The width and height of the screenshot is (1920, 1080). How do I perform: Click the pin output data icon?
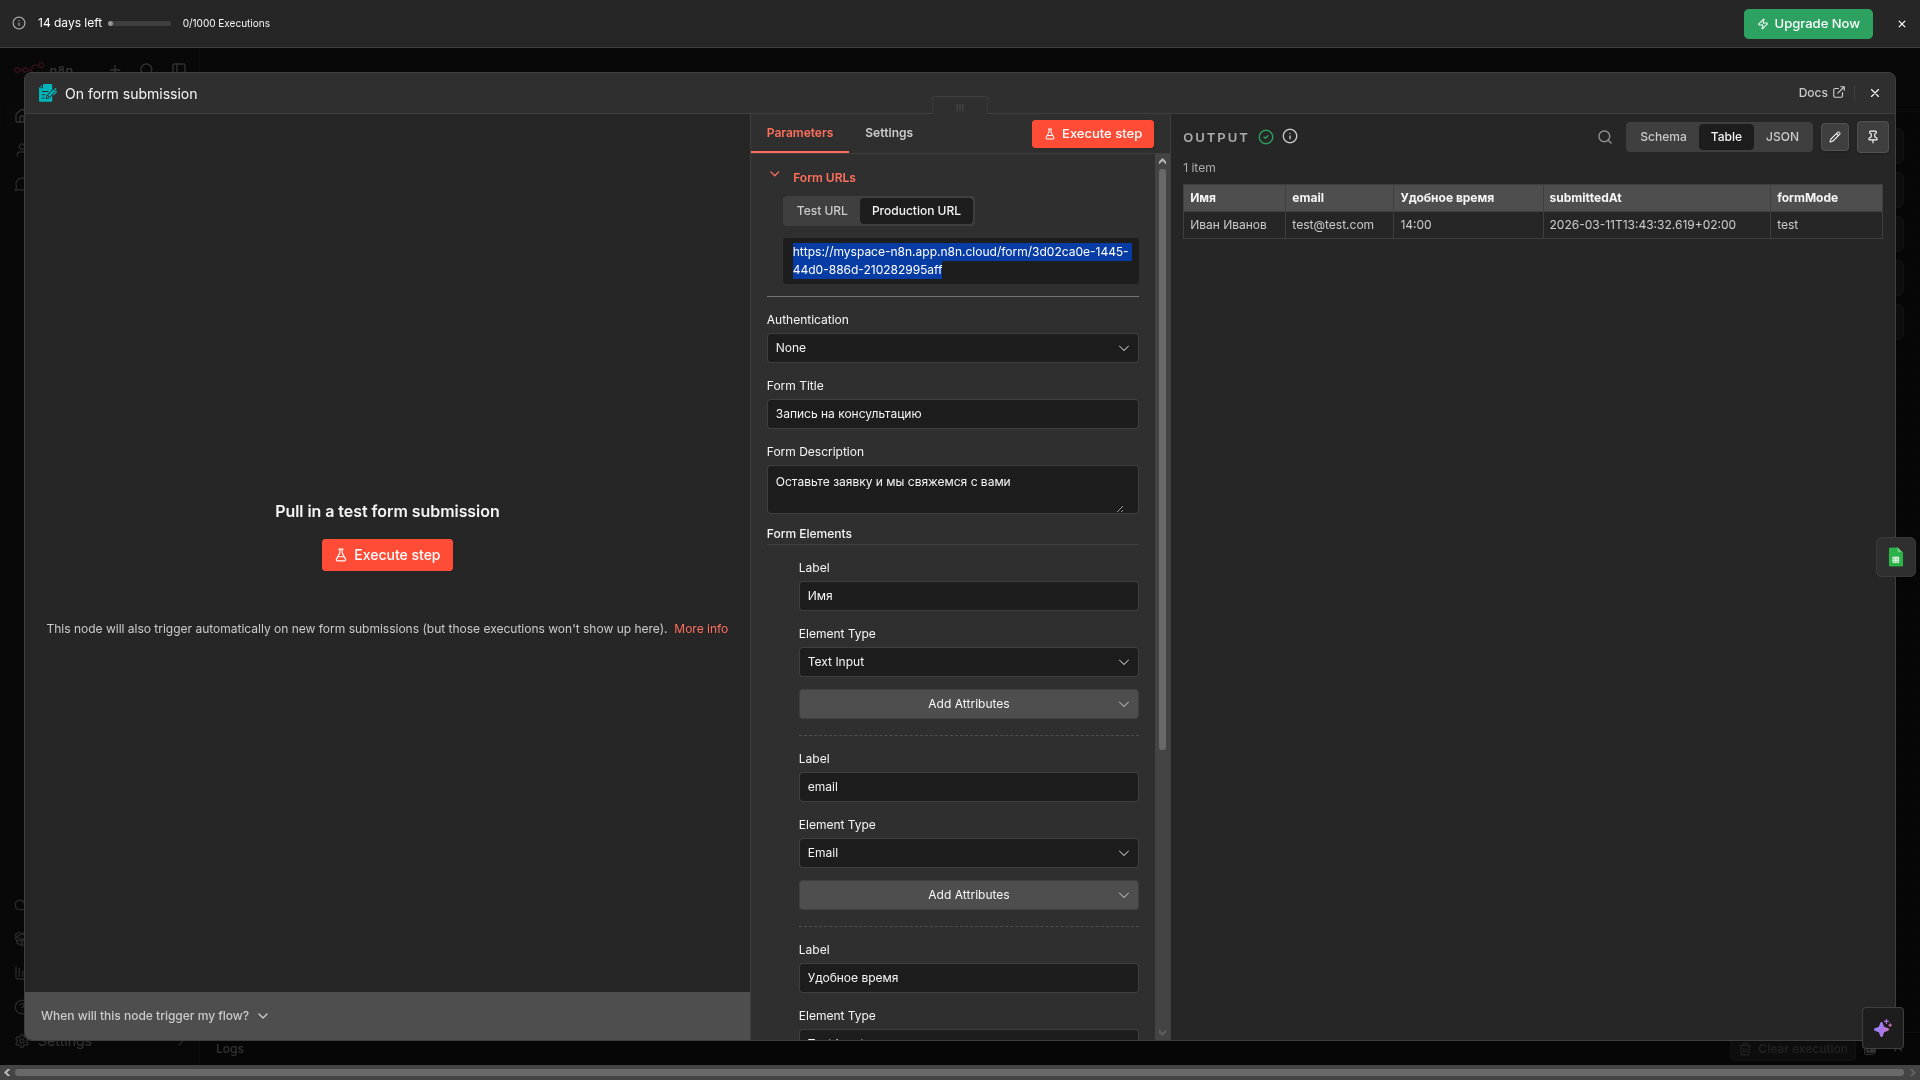click(x=1872, y=137)
